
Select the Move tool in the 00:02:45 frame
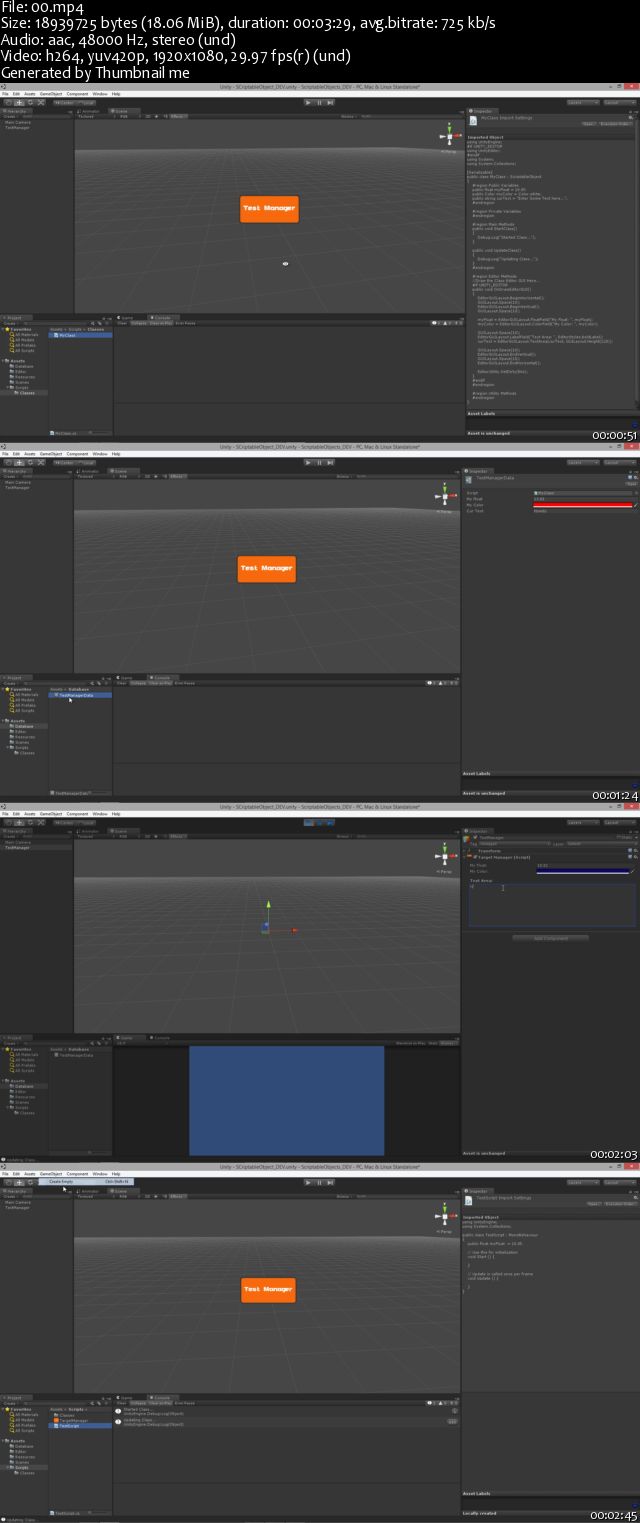[18, 1182]
